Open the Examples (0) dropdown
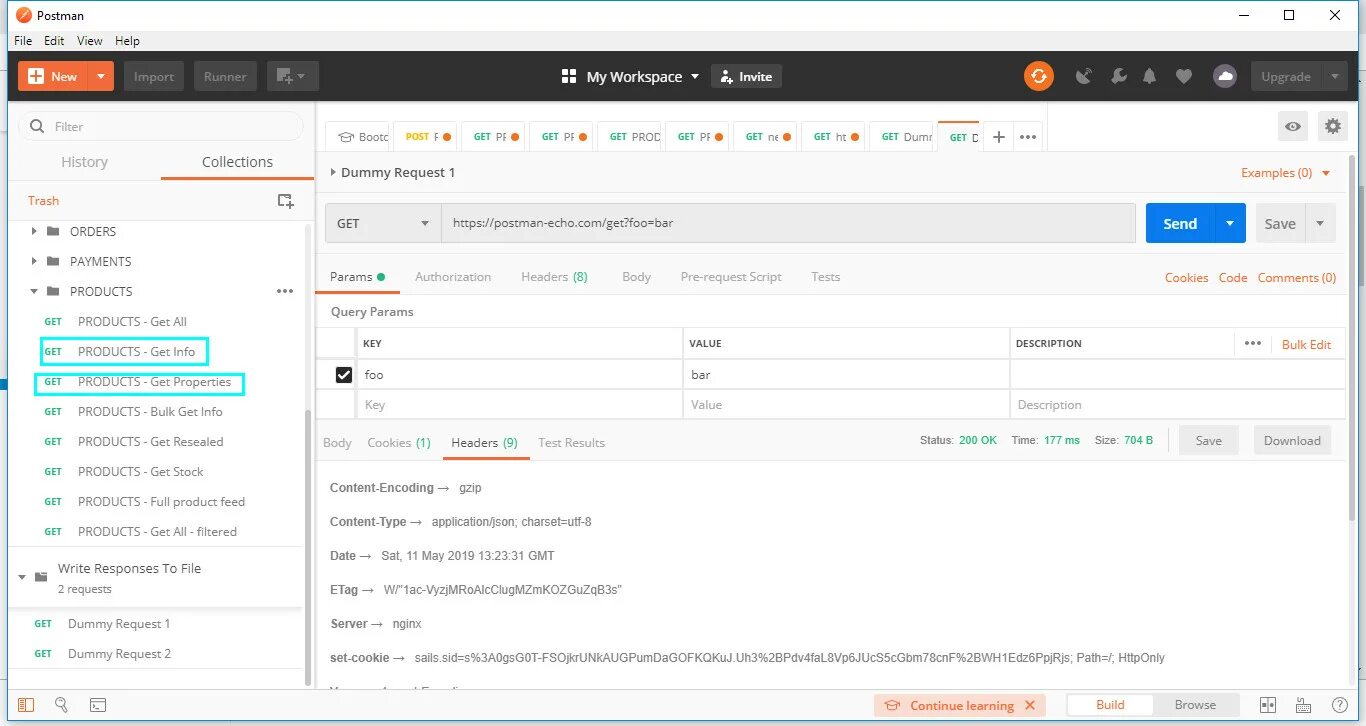The height and width of the screenshot is (726, 1366). [1286, 173]
